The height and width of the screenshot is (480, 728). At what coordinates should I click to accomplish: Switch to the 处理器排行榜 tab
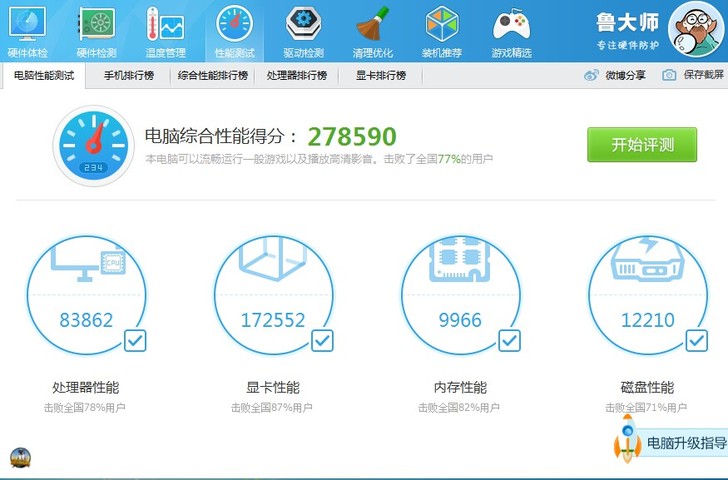click(297, 75)
